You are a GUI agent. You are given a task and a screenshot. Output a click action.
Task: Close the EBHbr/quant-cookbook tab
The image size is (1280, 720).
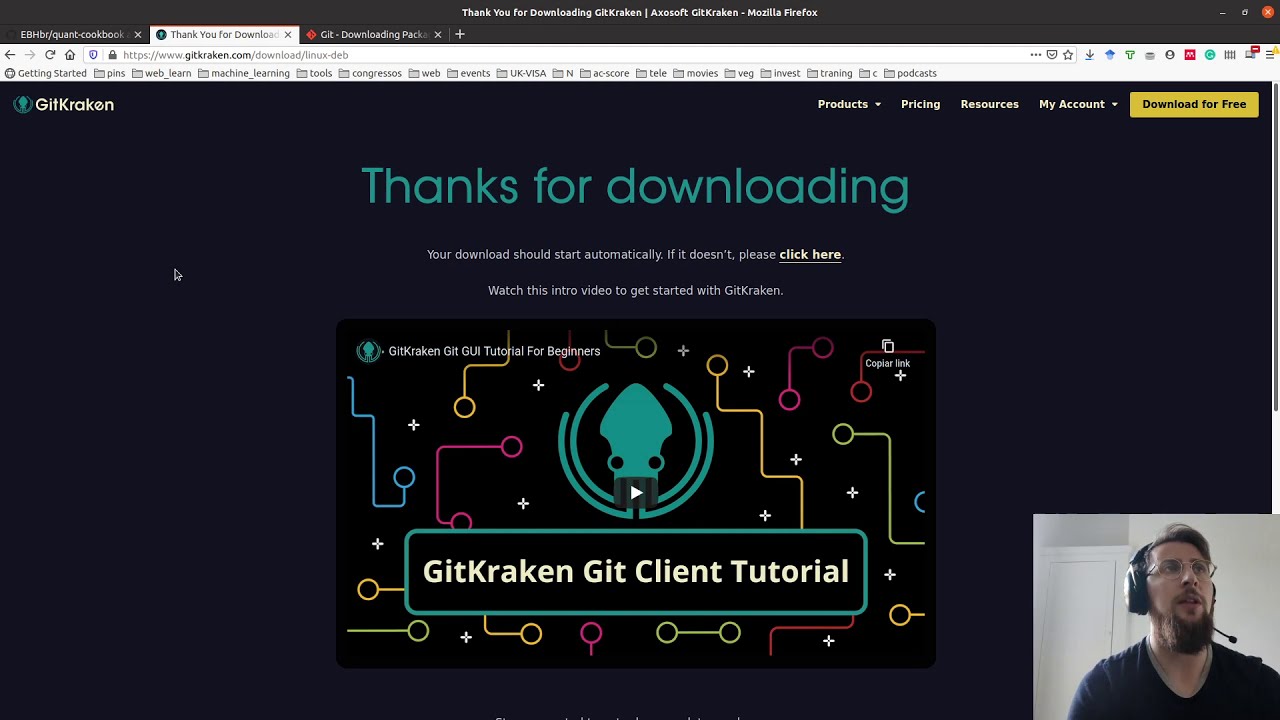(138, 34)
